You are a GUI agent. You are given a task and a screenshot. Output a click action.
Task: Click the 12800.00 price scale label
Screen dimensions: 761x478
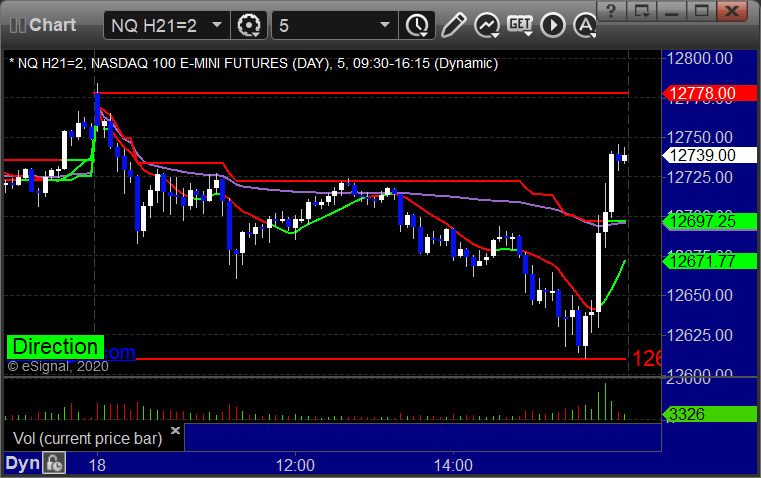700,59
